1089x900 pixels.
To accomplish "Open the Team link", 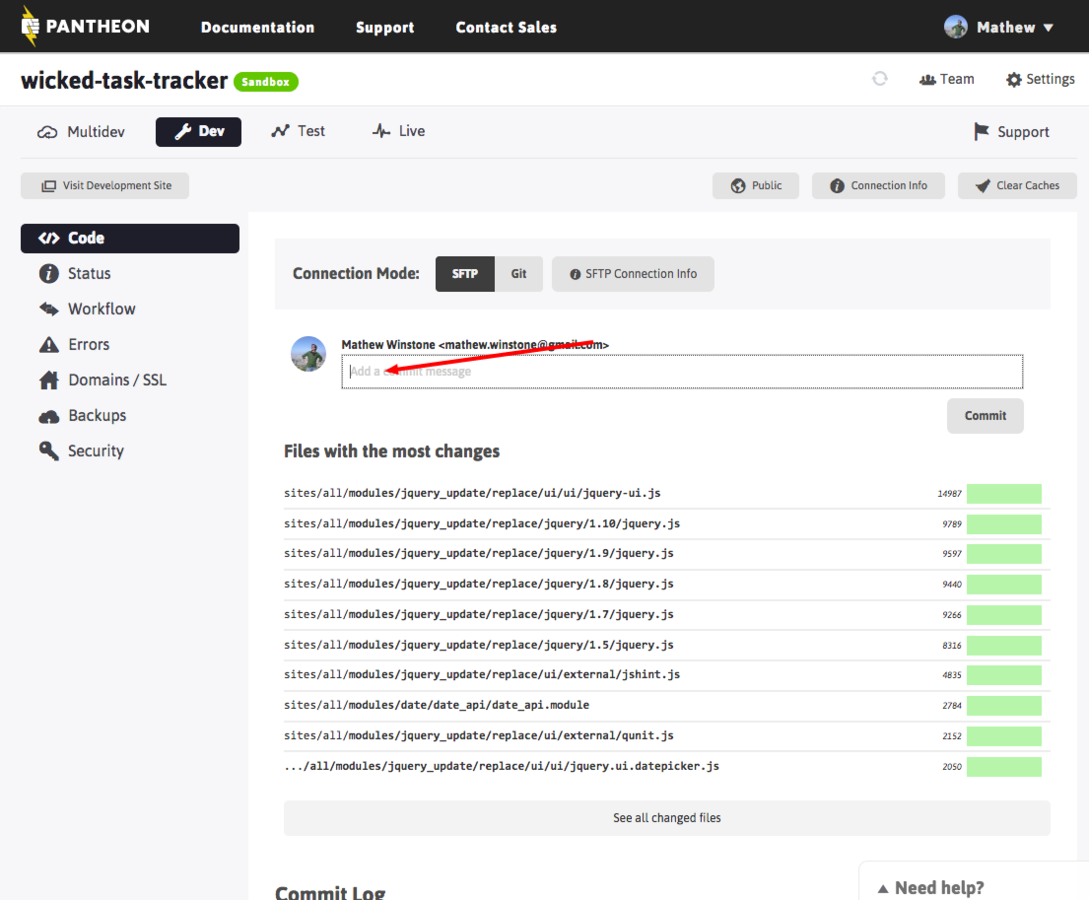I will click(x=947, y=79).
